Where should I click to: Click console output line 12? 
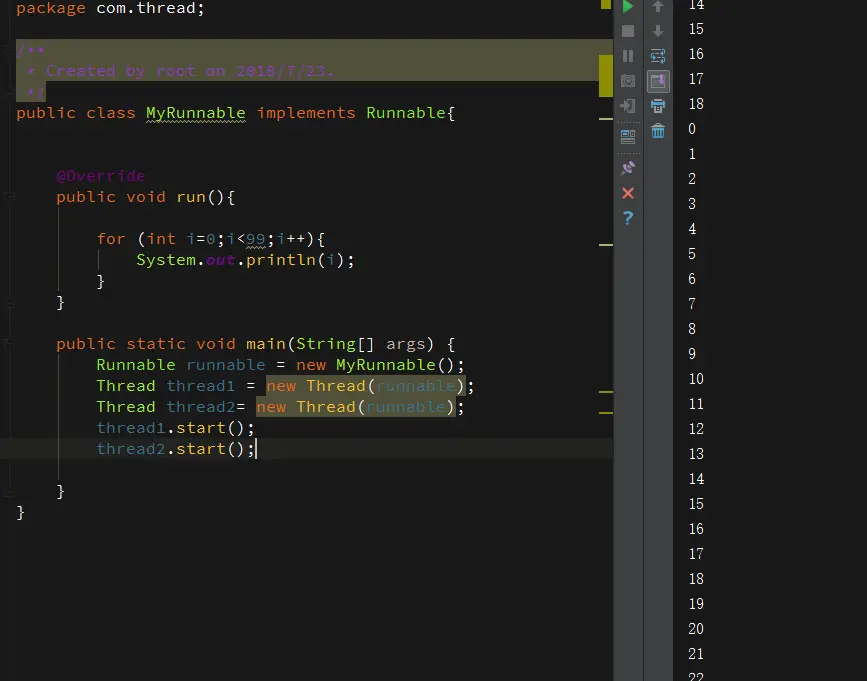(x=696, y=429)
